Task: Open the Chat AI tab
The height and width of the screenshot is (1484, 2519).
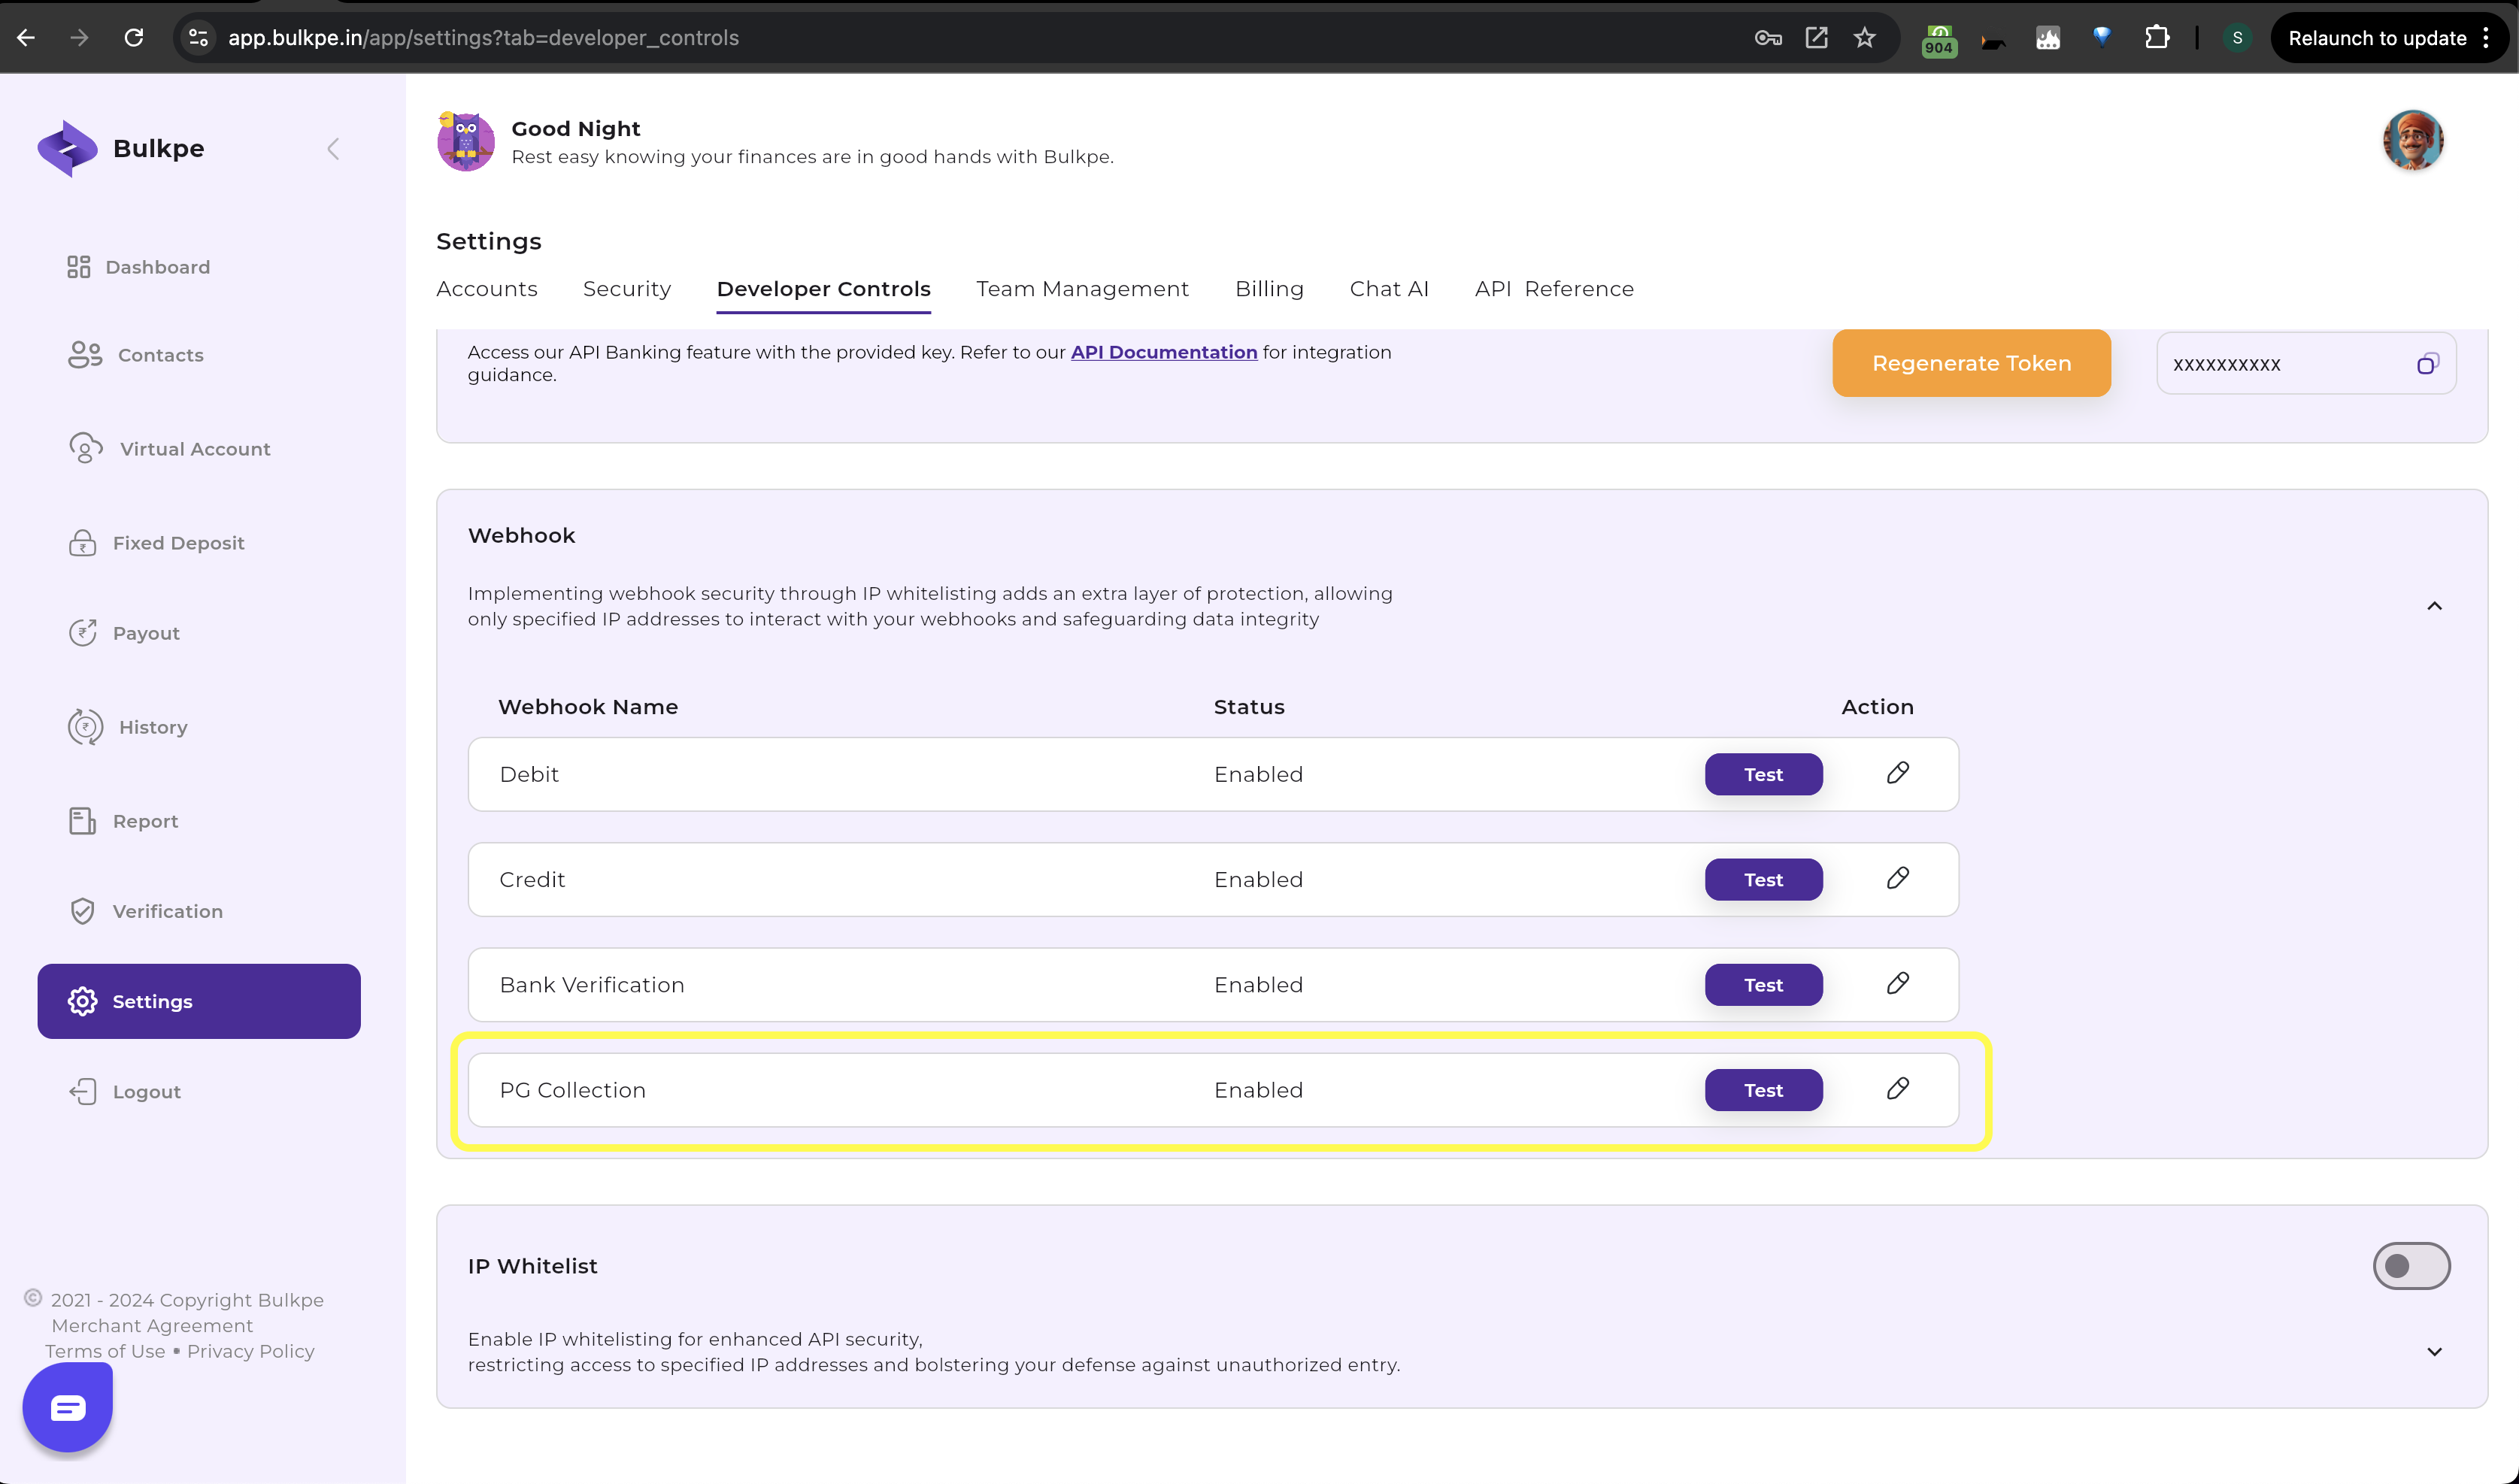Action: click(1389, 289)
